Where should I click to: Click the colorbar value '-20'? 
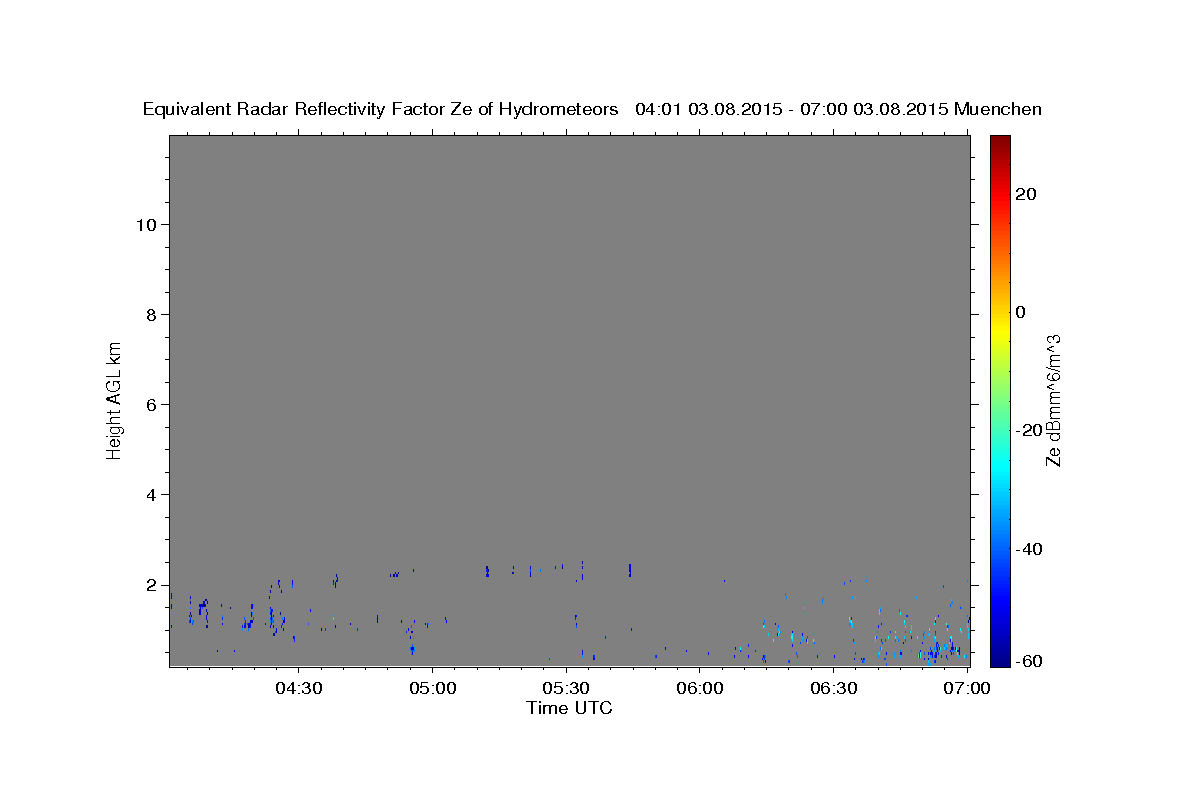(x=1028, y=430)
